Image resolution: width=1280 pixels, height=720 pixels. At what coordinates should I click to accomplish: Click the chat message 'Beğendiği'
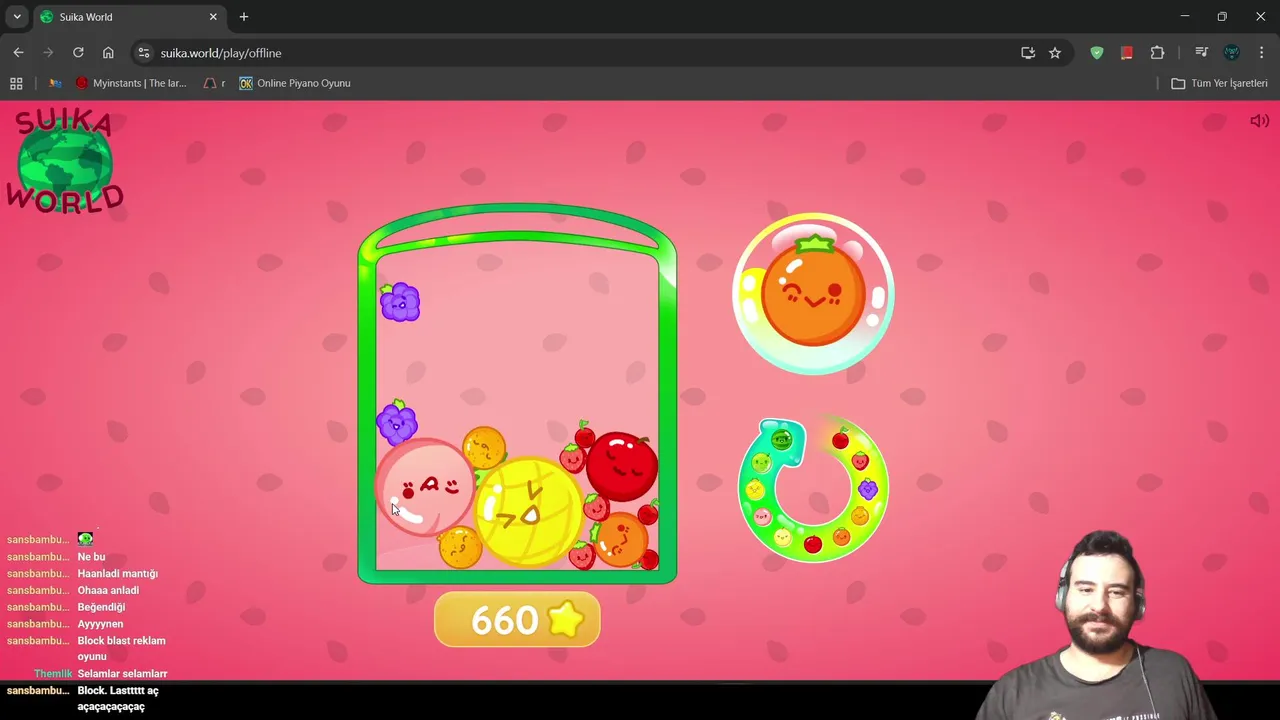[101, 607]
